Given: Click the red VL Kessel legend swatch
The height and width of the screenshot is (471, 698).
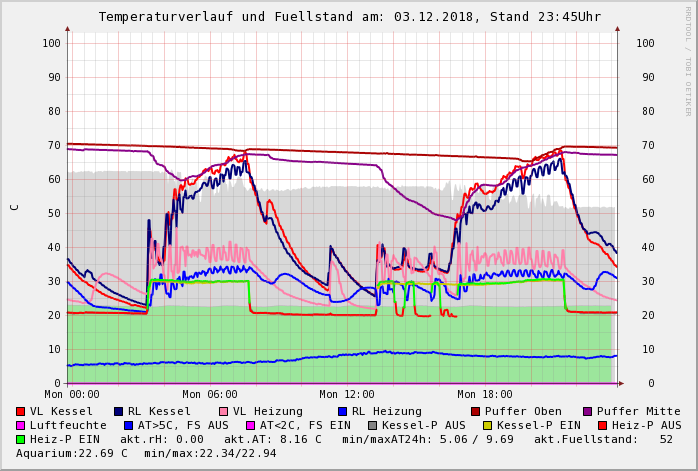Looking at the screenshot, I should pyautogui.click(x=20, y=411).
